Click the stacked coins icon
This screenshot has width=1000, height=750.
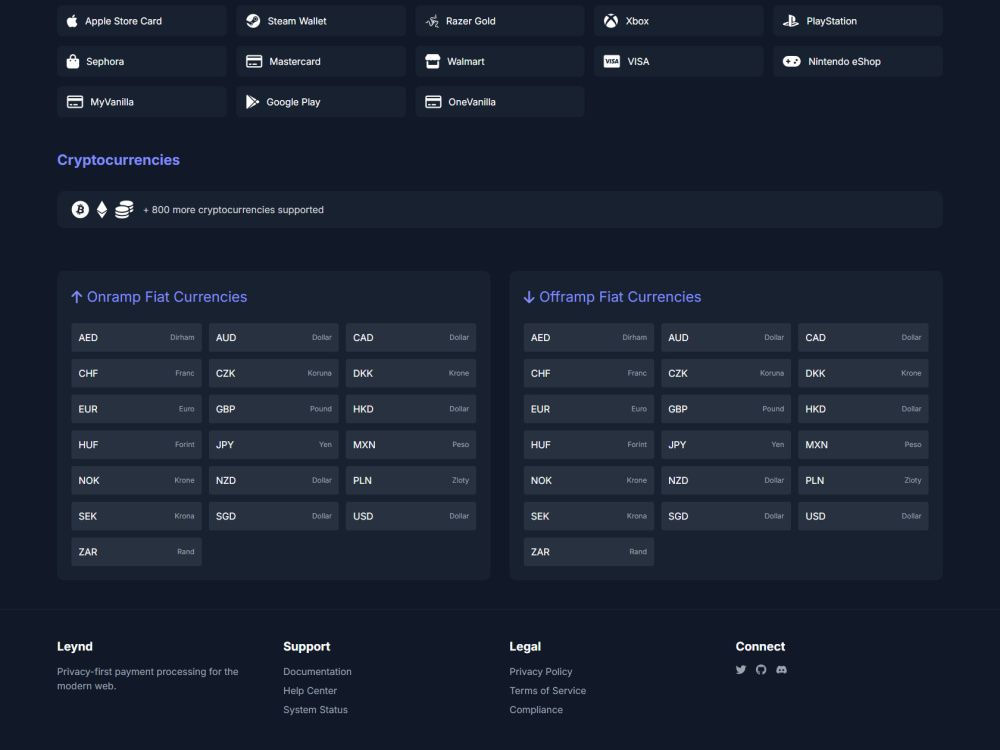pos(124,209)
